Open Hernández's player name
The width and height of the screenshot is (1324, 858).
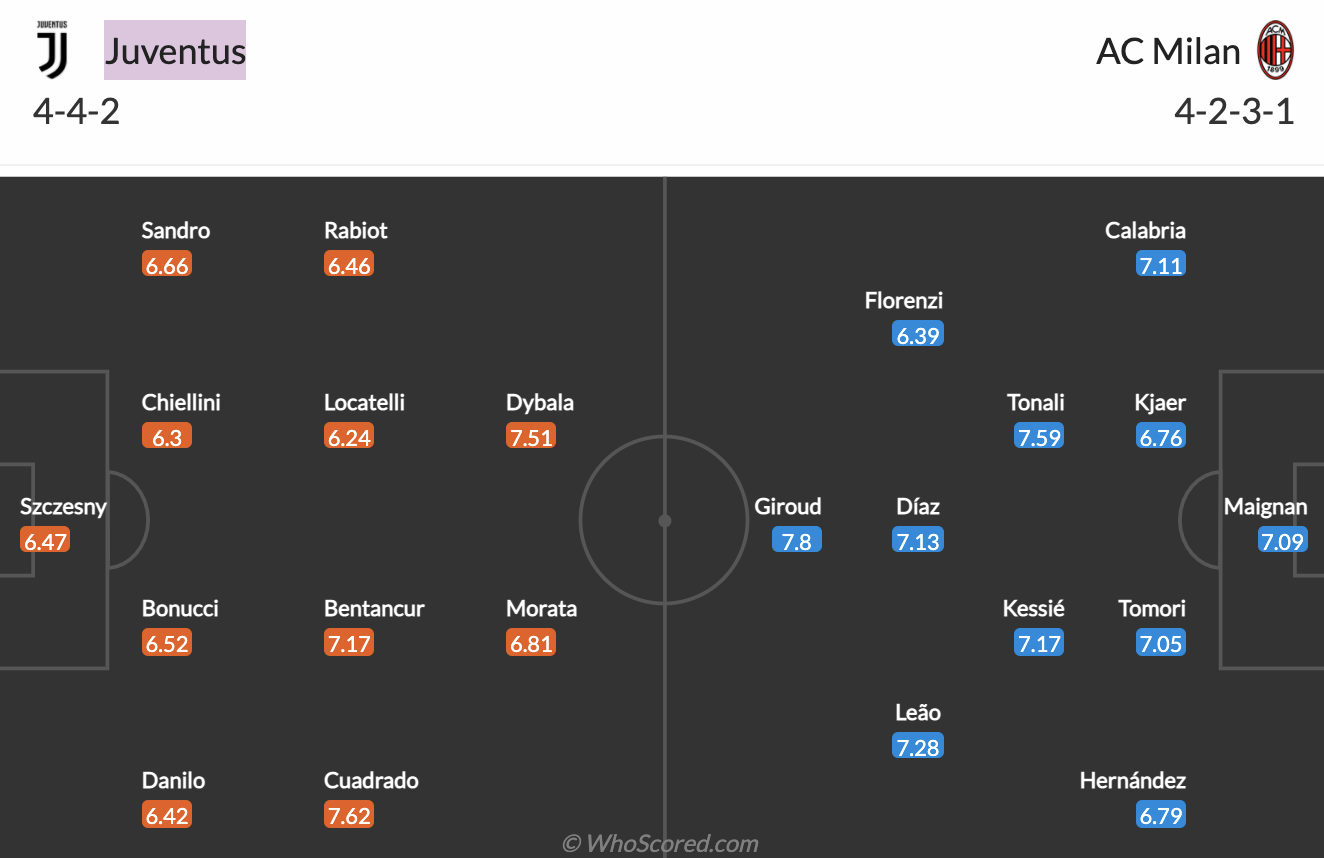coord(1133,780)
